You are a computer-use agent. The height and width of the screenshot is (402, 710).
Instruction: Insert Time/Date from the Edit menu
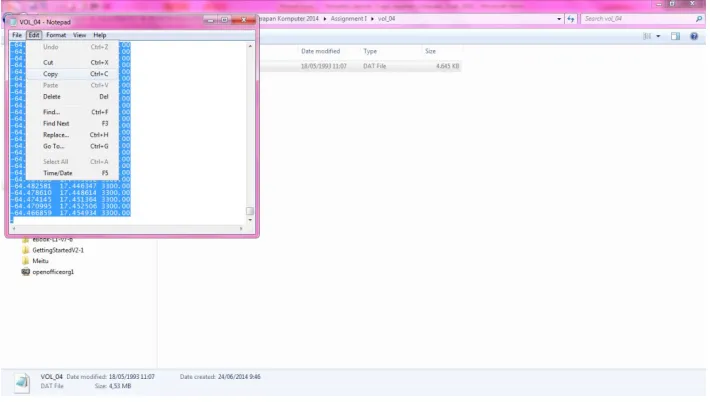[x=72, y=173]
